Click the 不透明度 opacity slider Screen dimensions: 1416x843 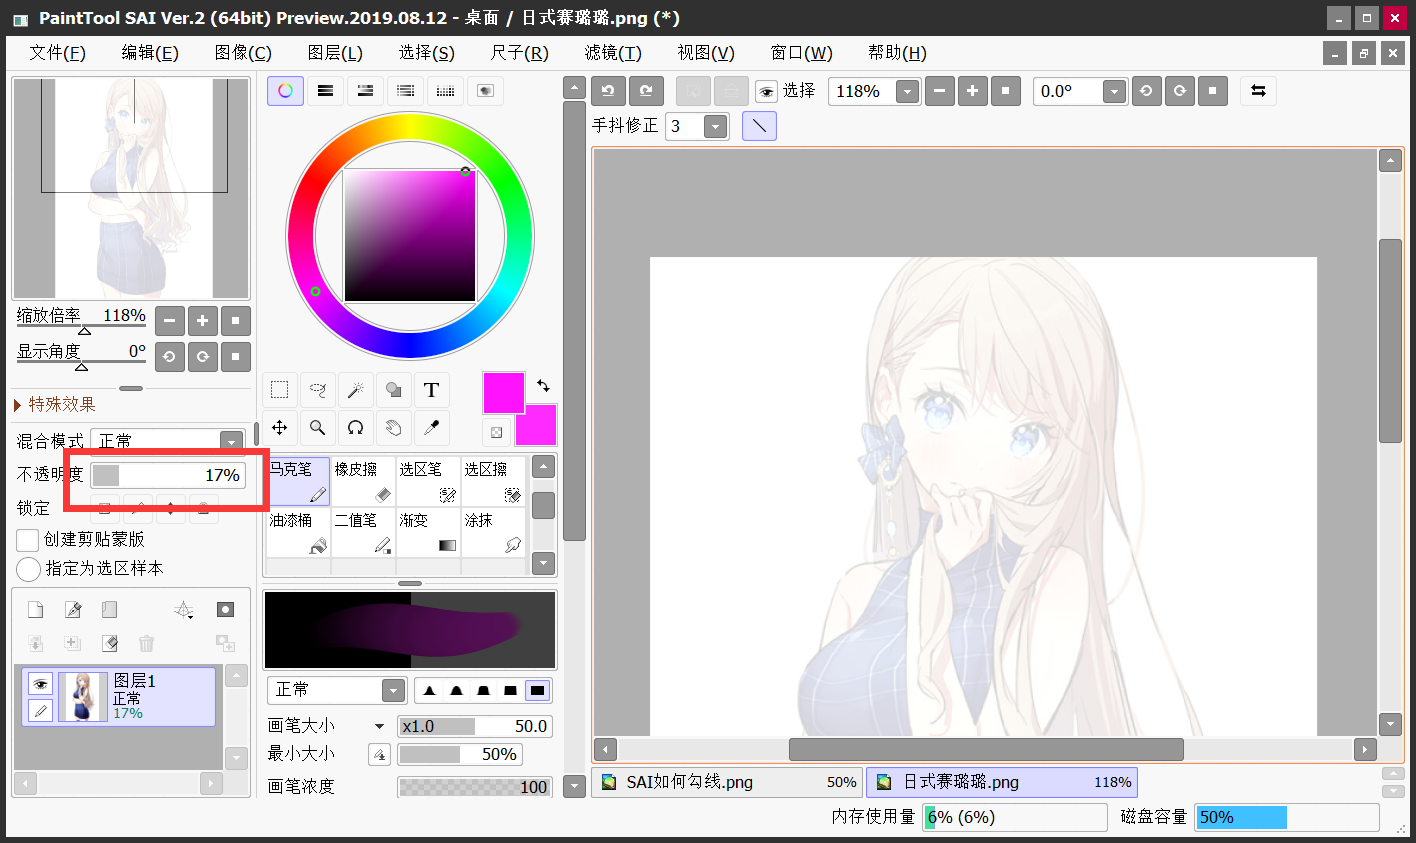[x=168, y=475]
